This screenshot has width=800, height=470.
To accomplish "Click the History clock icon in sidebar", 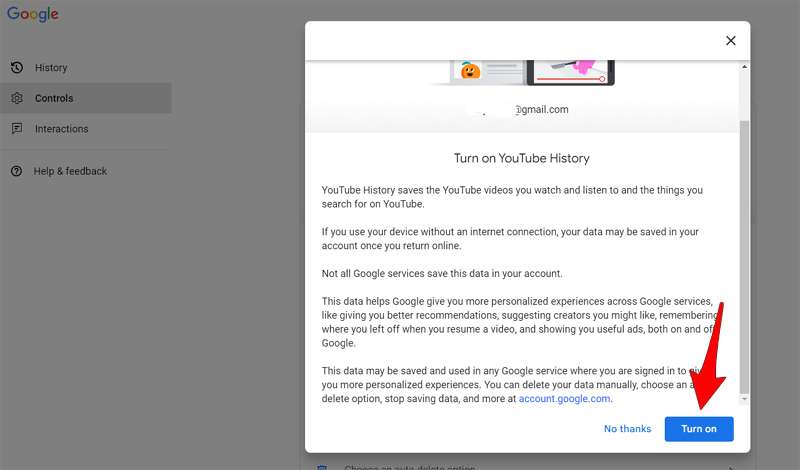I will pyautogui.click(x=17, y=68).
